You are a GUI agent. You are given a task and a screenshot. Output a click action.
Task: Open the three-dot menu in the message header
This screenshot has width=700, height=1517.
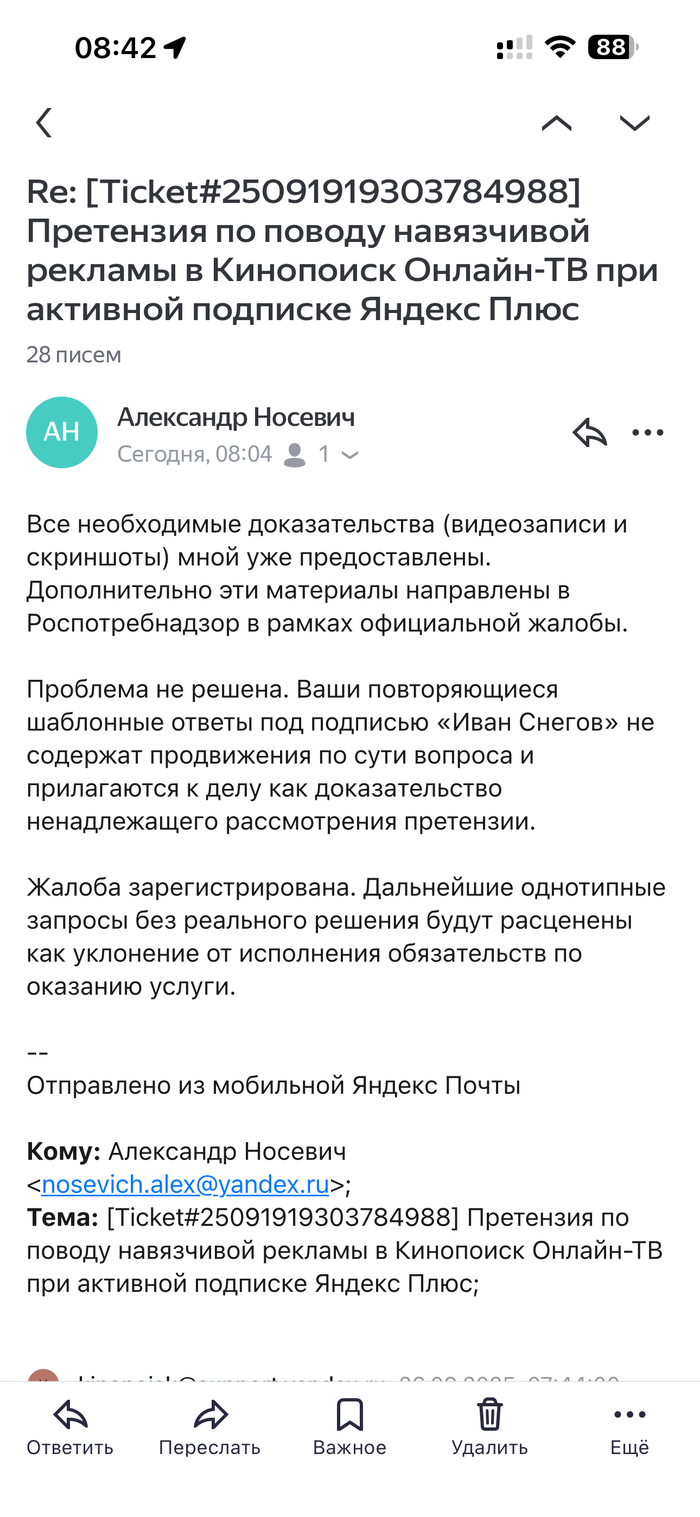(x=647, y=433)
